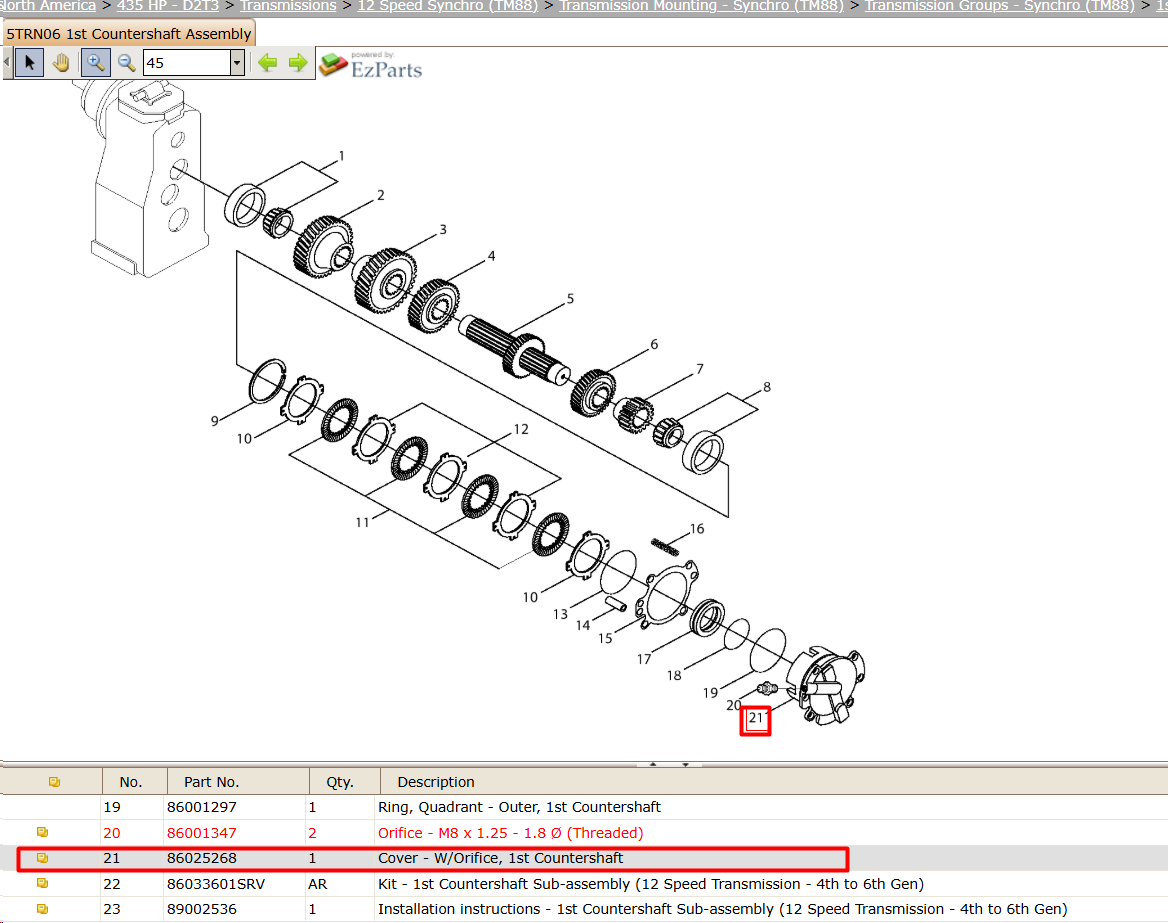Select part number 86001347 in red
Screen dimensions: 1168x923
click(202, 833)
